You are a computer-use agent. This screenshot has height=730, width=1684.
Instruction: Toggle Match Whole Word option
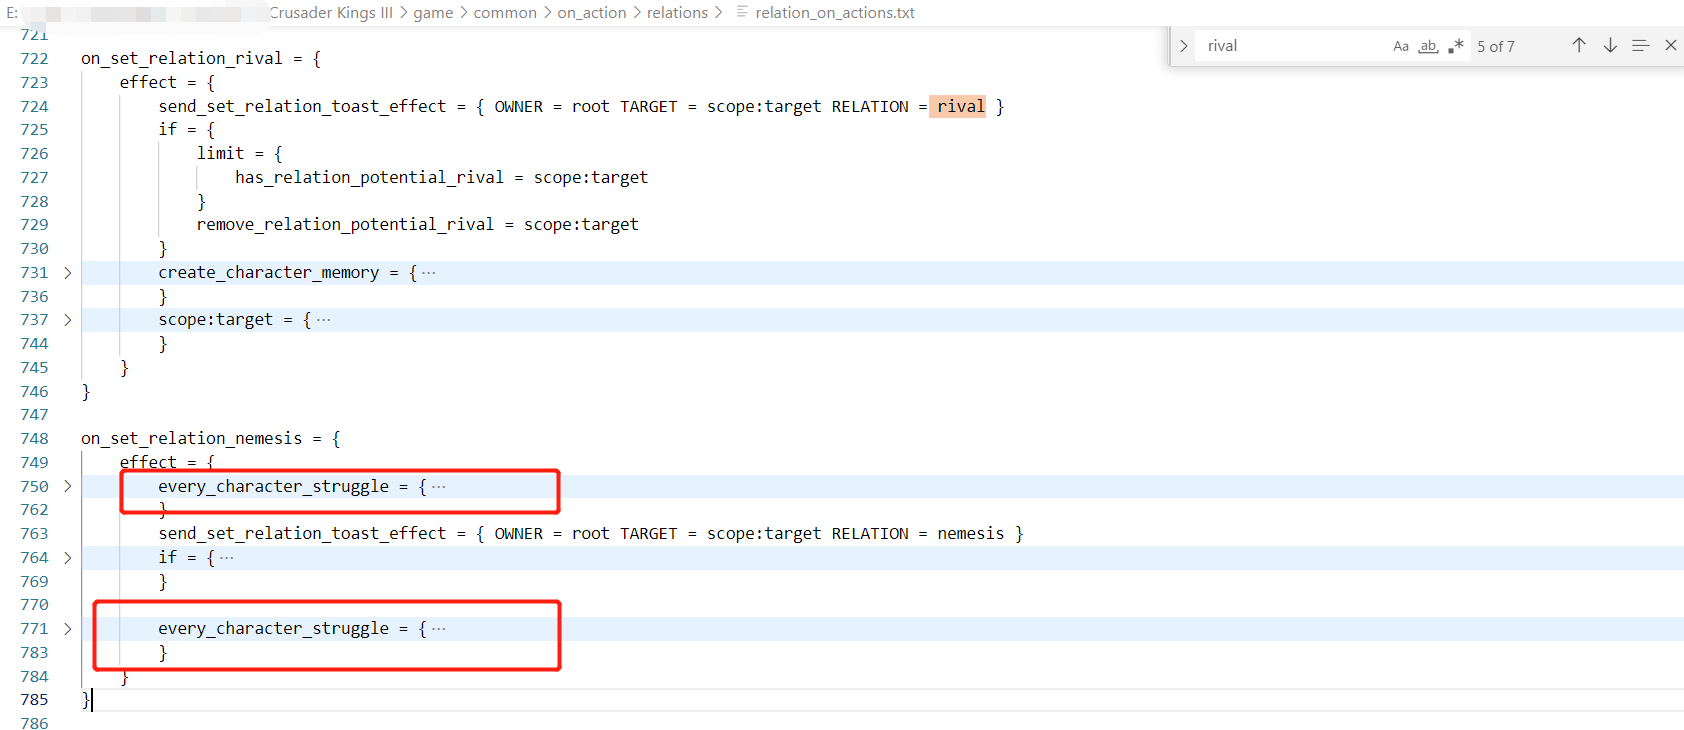[1428, 46]
